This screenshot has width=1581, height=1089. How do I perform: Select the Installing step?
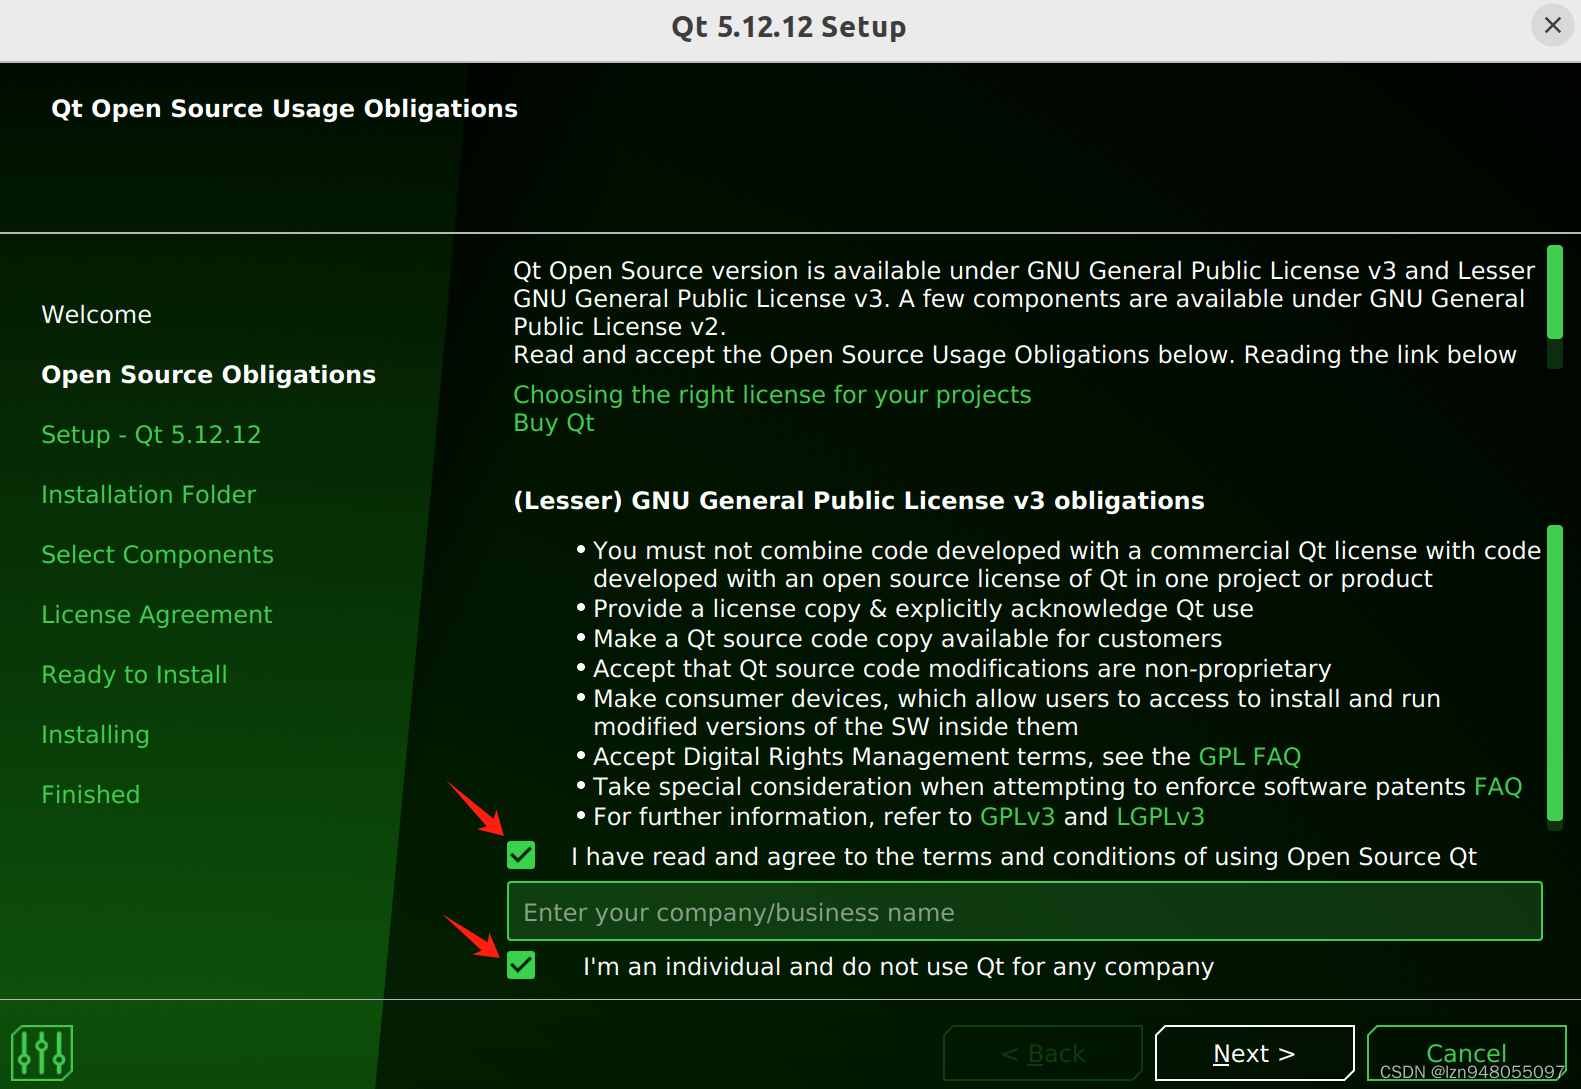[95, 735]
